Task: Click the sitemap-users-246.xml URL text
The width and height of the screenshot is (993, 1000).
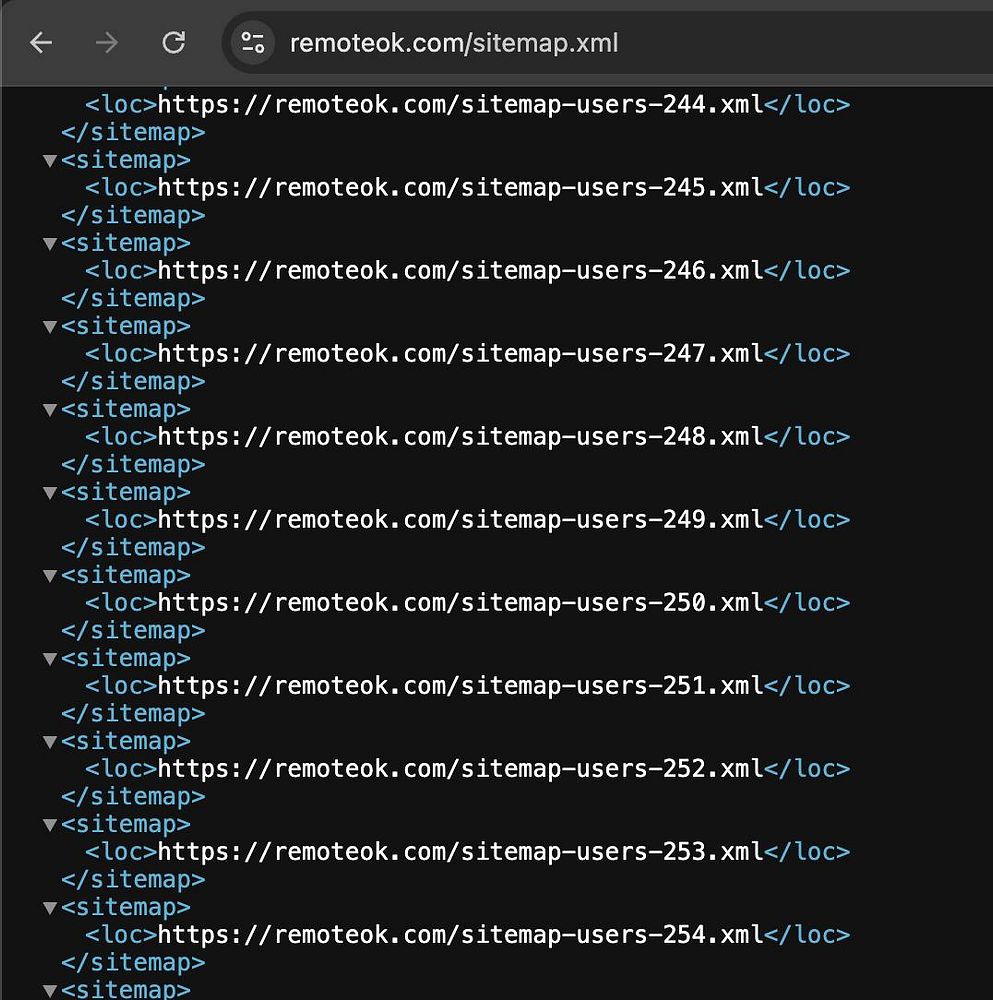Action: (460, 270)
